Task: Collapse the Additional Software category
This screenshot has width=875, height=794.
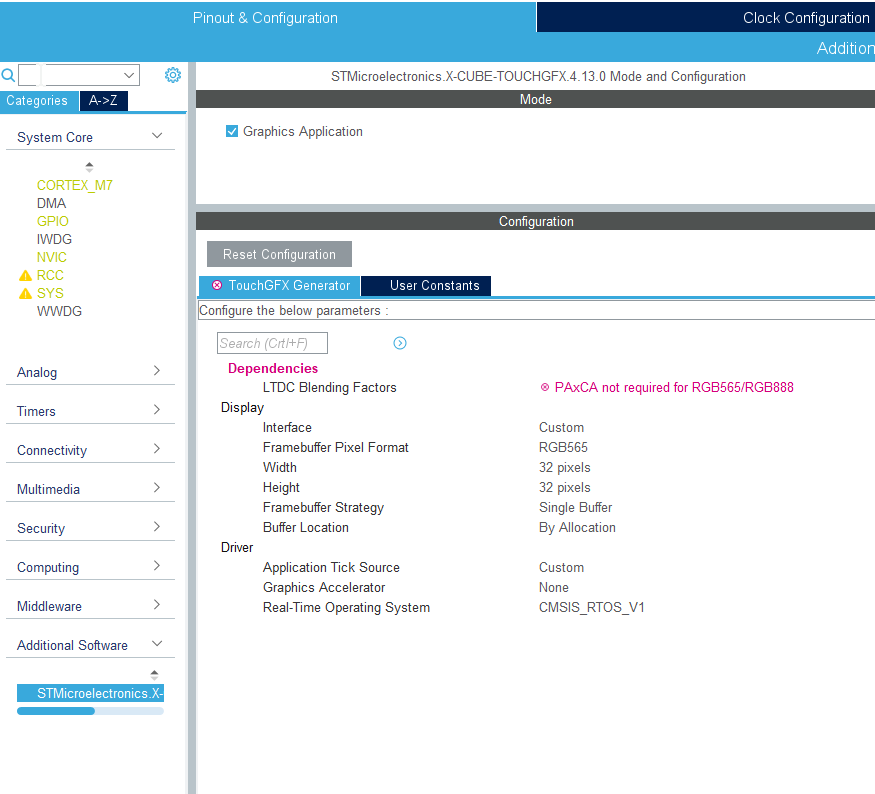Action: pos(157,643)
